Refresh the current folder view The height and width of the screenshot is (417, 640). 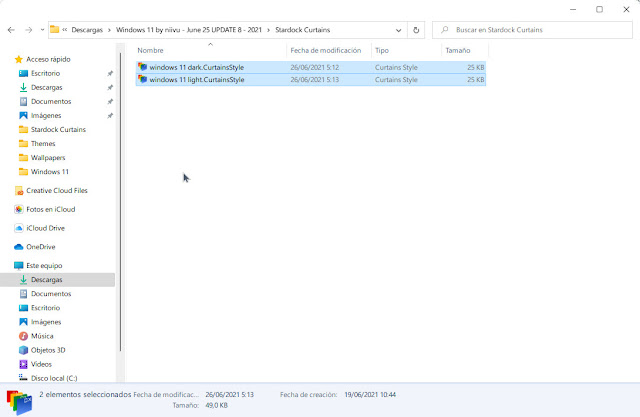[x=416, y=30]
